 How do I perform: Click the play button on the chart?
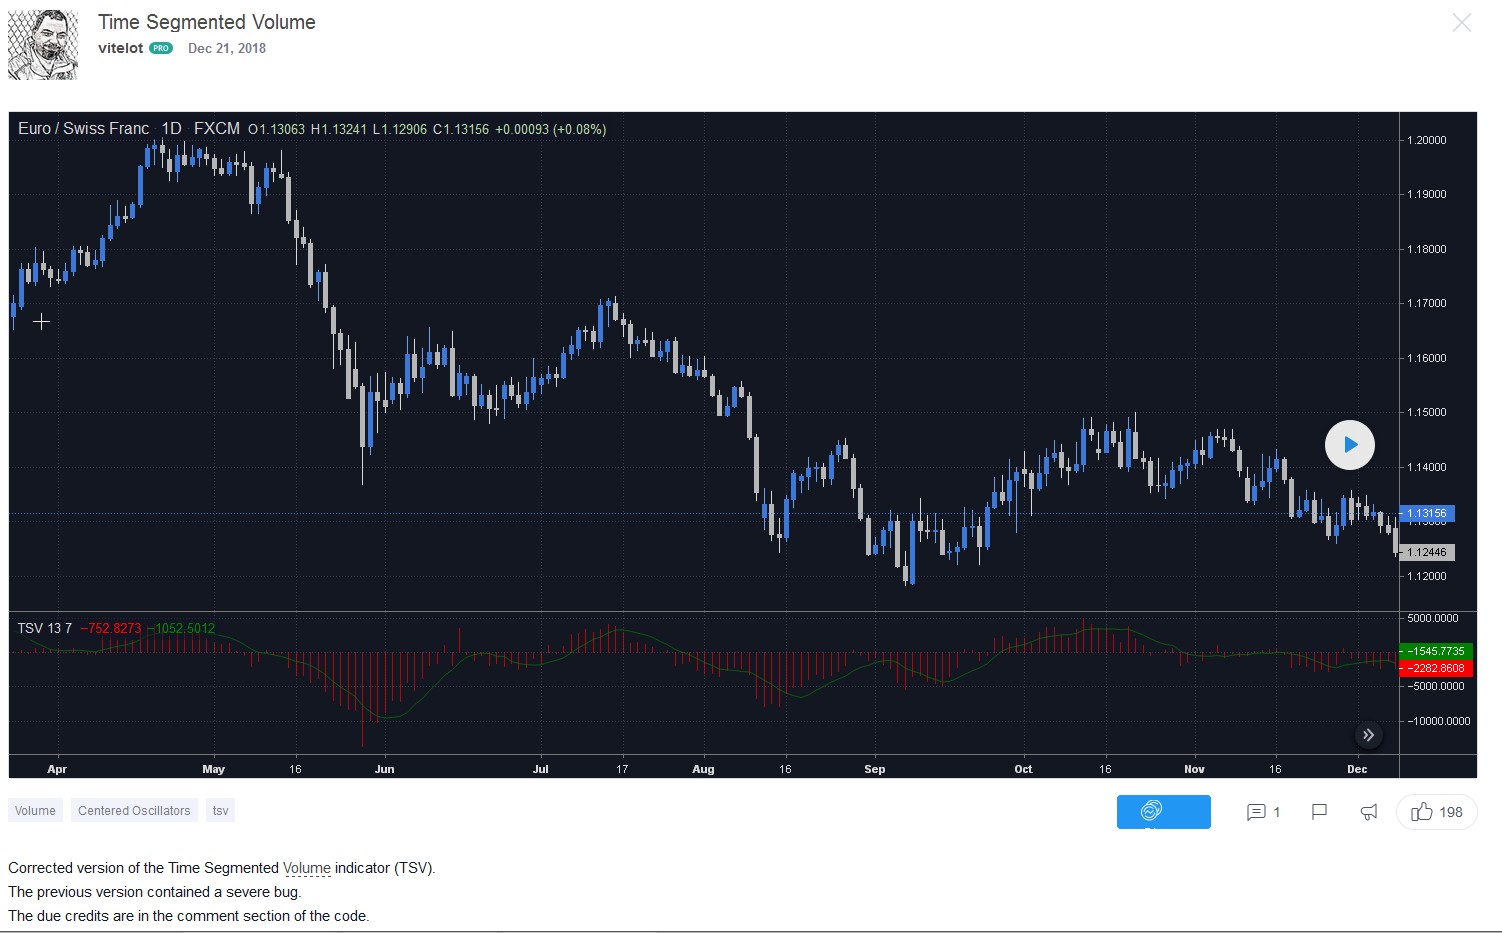click(x=1349, y=445)
